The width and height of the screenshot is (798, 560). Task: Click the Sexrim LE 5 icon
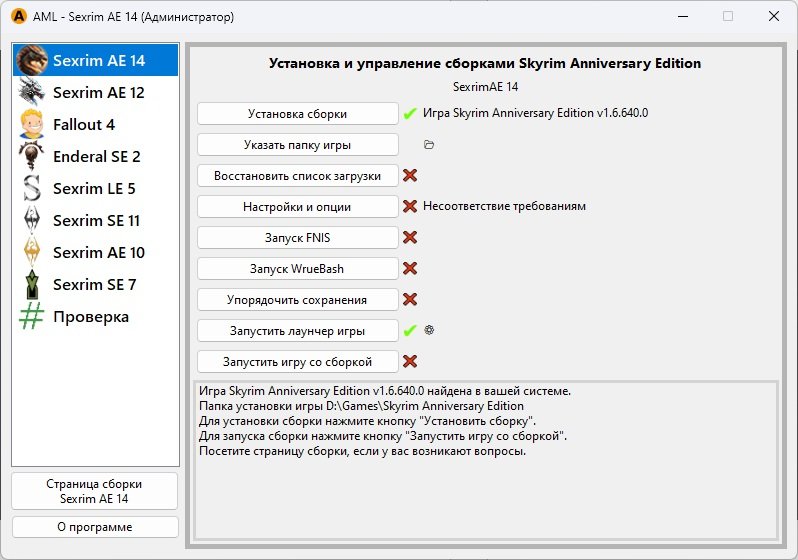pos(33,188)
